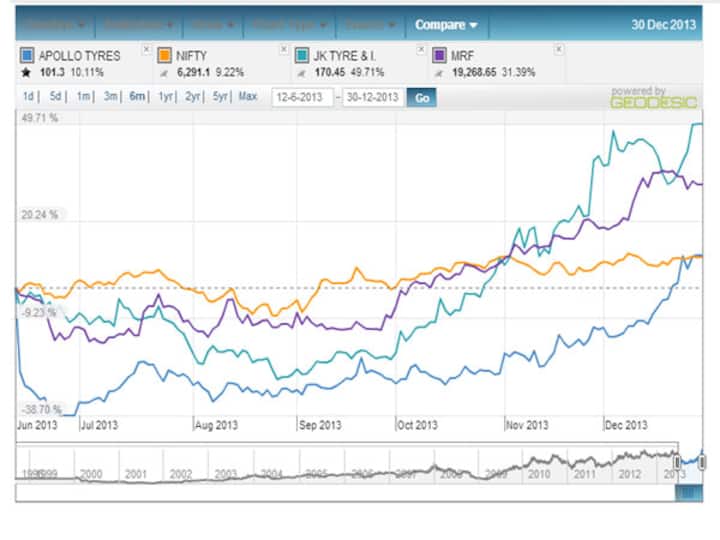Remove NIFTY from the comparison
The width and height of the screenshot is (720, 540).
point(283,49)
